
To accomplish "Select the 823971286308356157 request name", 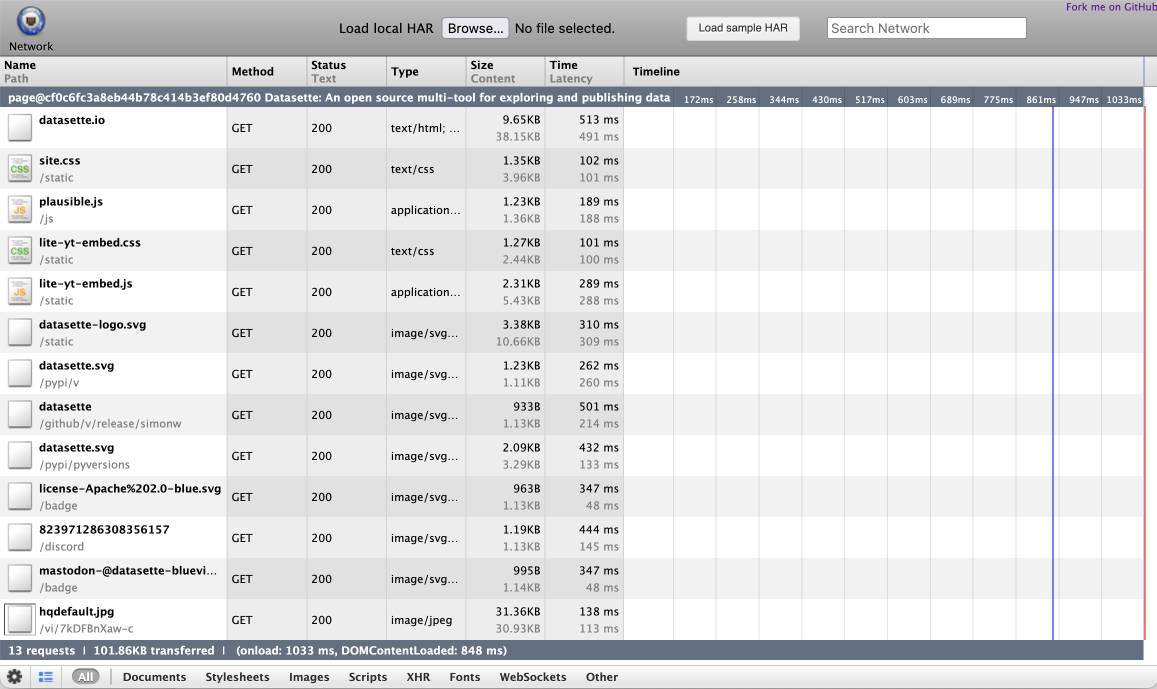I will [104, 530].
